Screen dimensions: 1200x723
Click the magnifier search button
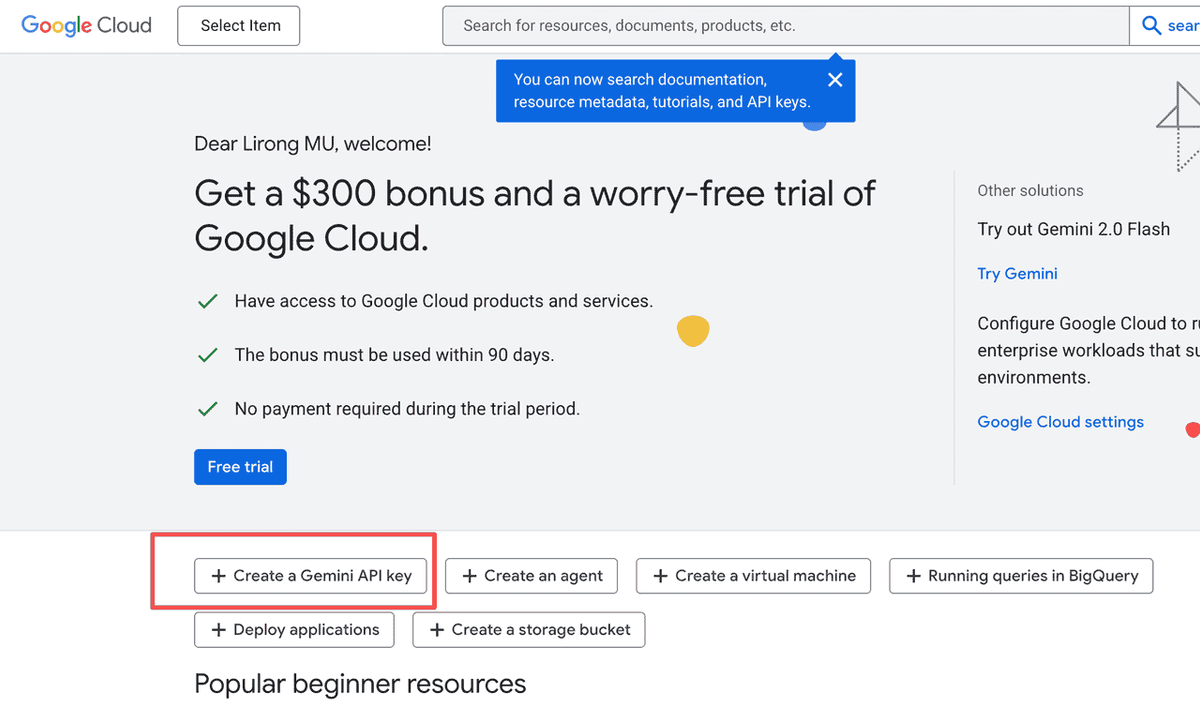point(1165,26)
